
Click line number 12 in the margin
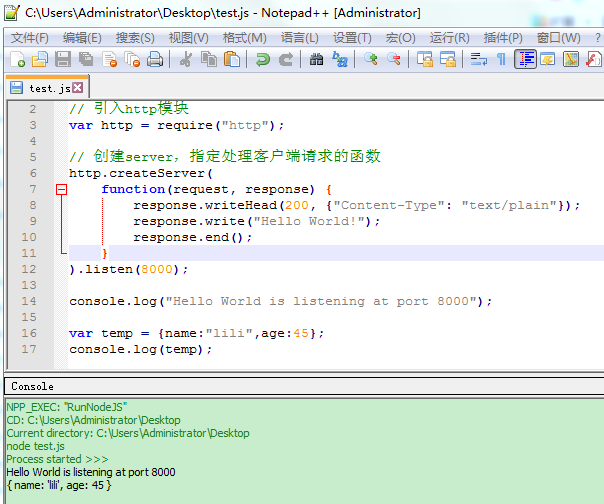[x=29, y=269]
